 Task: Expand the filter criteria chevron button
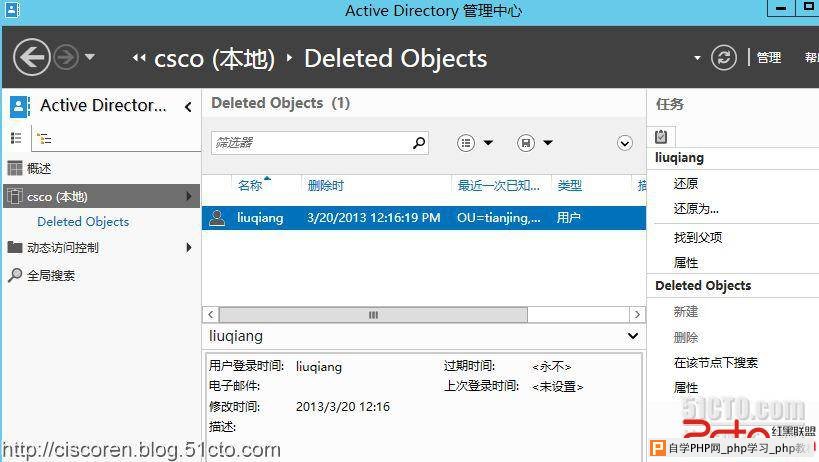[625, 143]
